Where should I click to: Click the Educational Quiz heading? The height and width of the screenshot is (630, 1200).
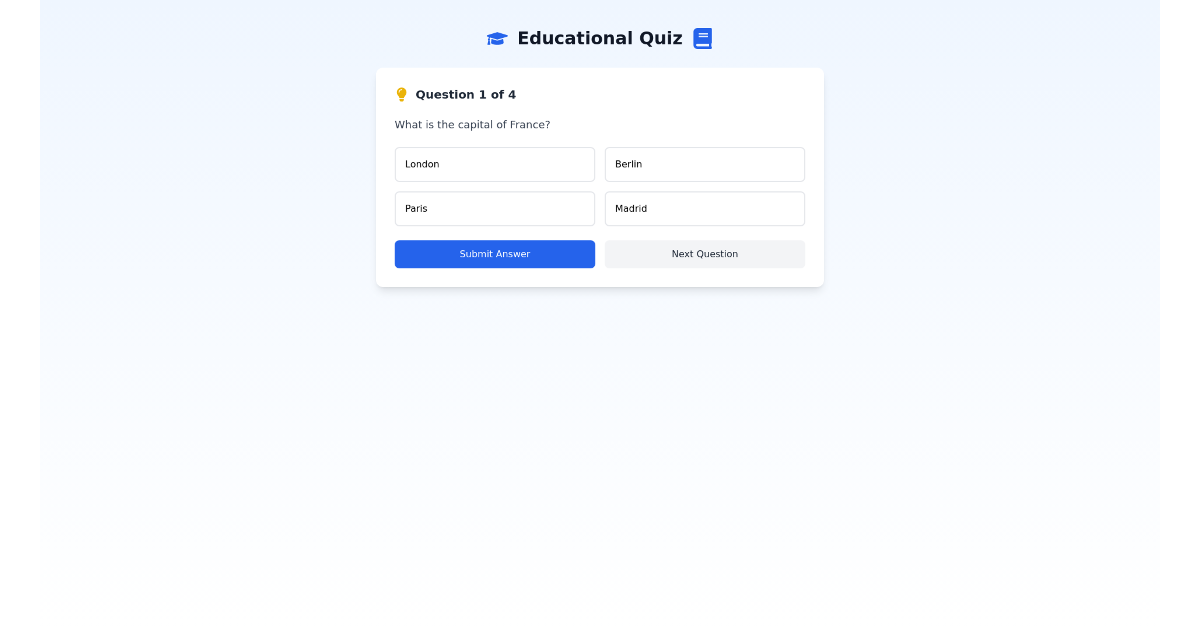coord(600,38)
